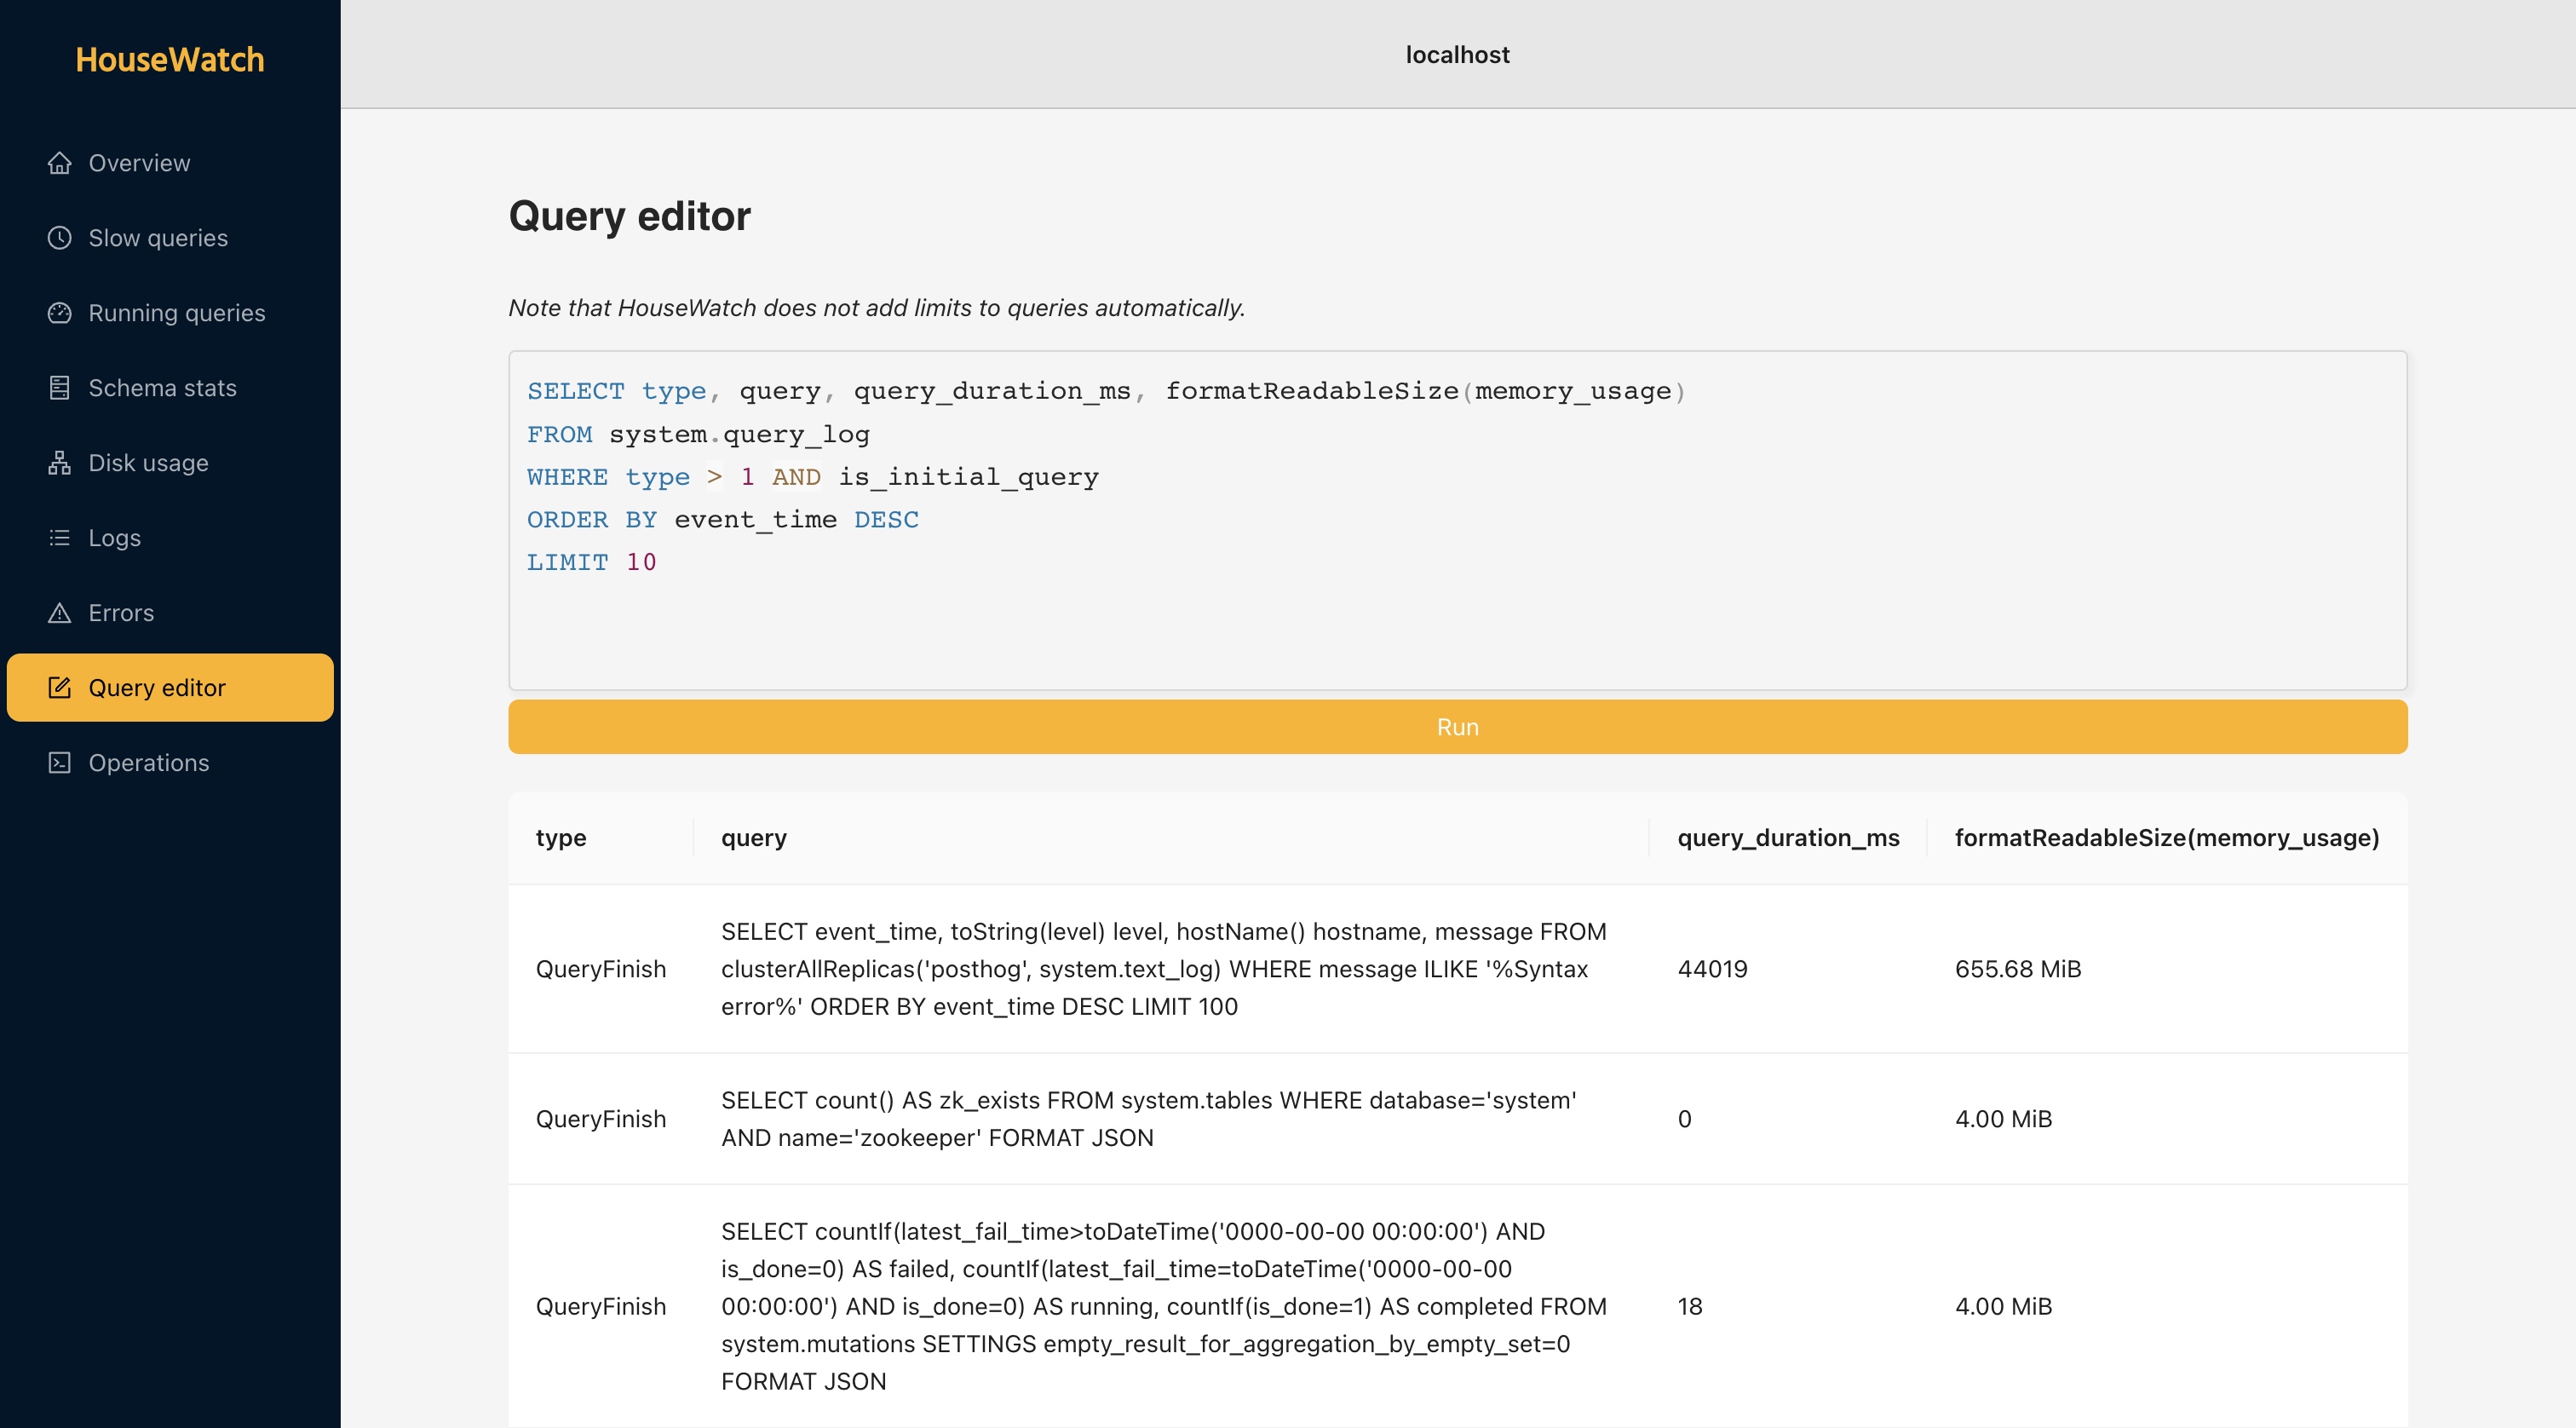This screenshot has height=1428, width=2576.
Task: Click the Slow queries clock icon
Action: tap(60, 238)
